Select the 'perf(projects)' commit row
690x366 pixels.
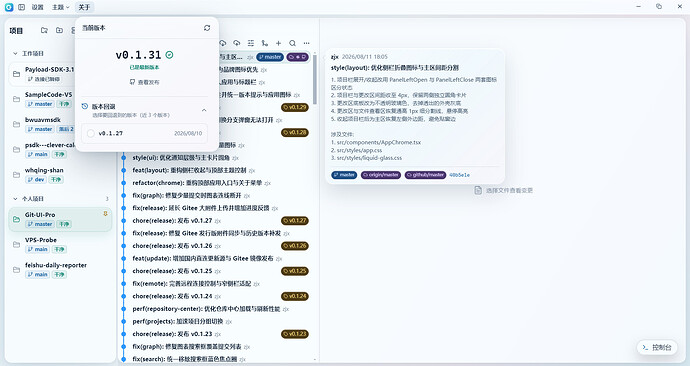(216, 322)
